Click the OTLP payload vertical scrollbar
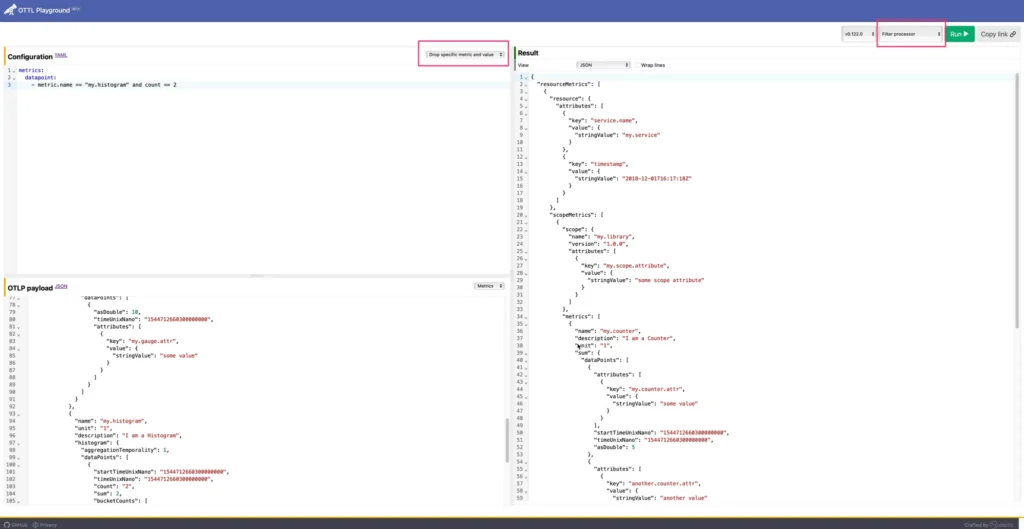 click(x=507, y=440)
